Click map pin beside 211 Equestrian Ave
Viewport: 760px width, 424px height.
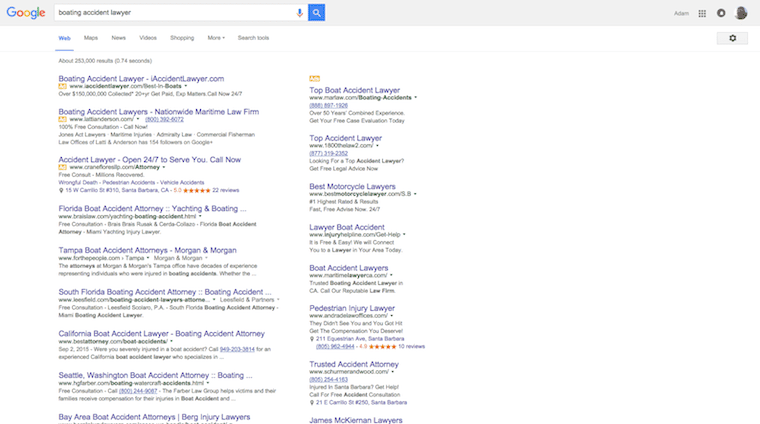coord(312,339)
